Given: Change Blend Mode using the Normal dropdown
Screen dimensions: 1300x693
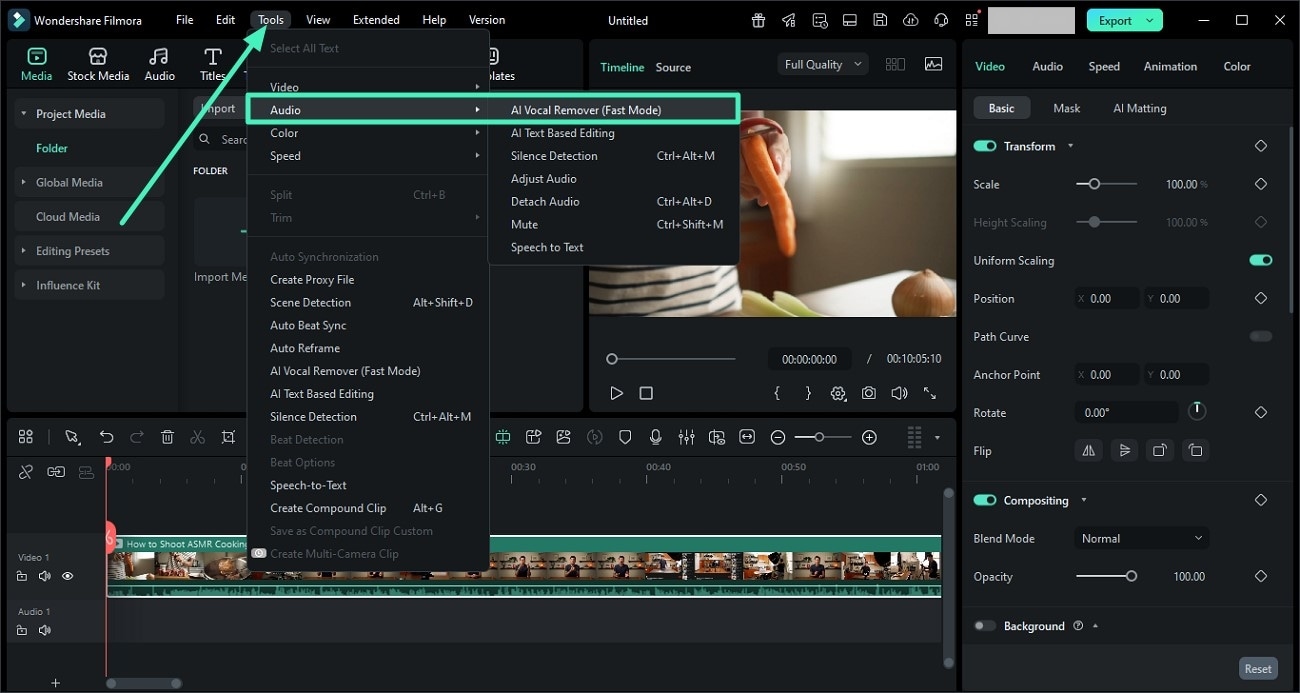Looking at the screenshot, I should [x=1141, y=538].
